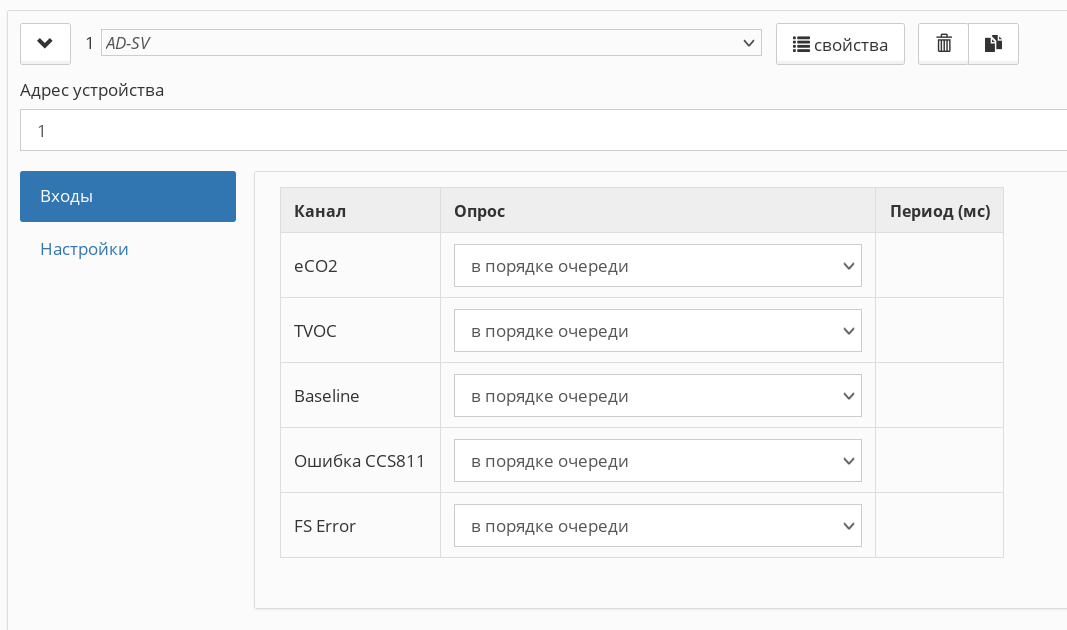Delete the AD-SV device using trash icon

tap(943, 44)
